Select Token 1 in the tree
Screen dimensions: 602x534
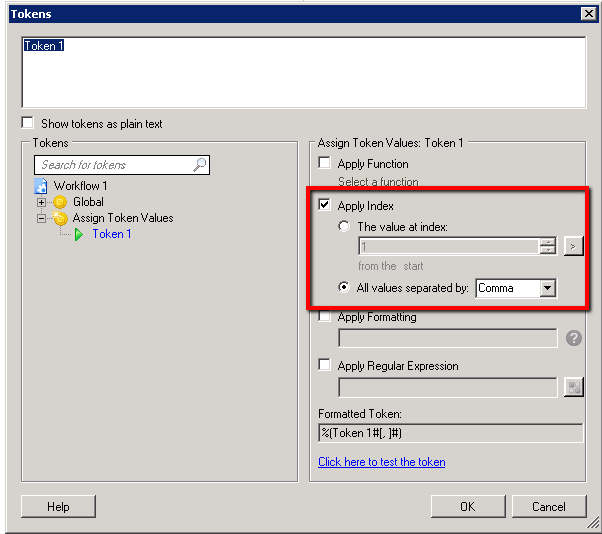point(112,234)
